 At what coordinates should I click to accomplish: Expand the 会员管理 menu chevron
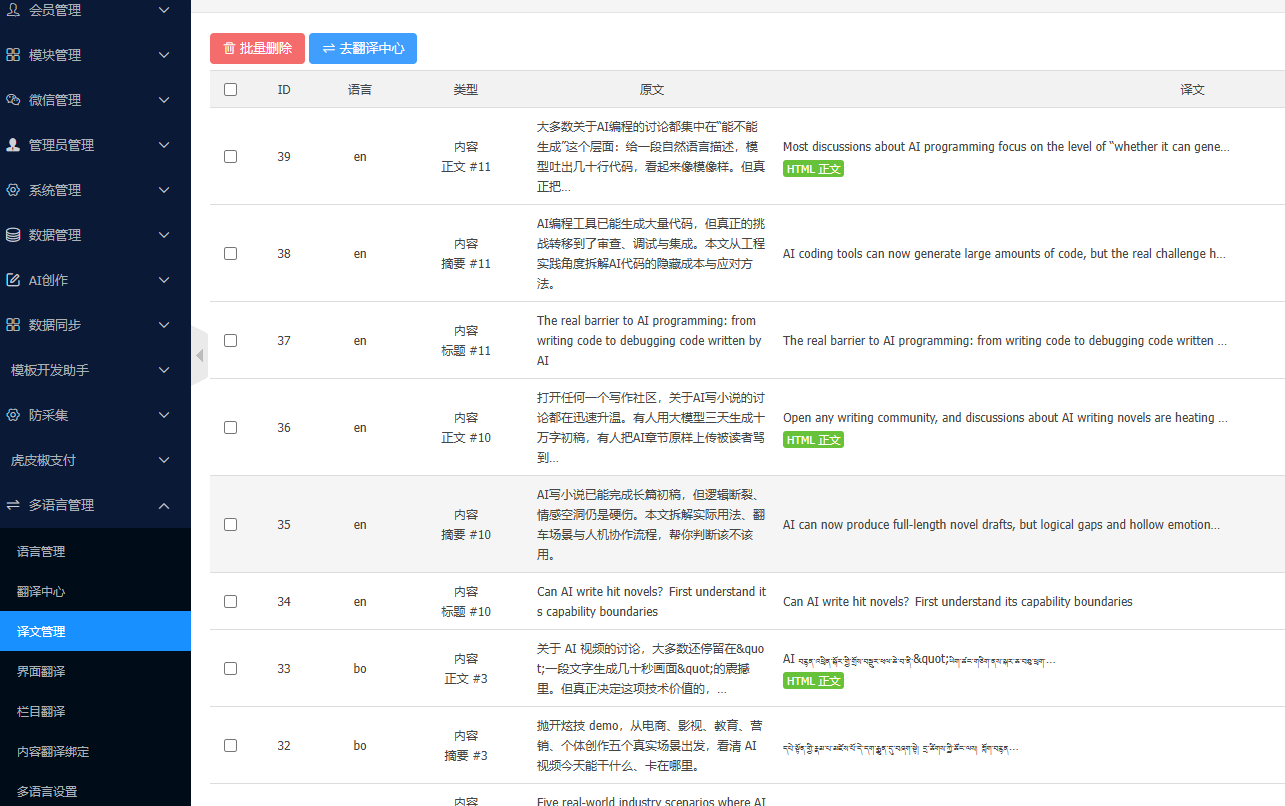[x=165, y=10]
